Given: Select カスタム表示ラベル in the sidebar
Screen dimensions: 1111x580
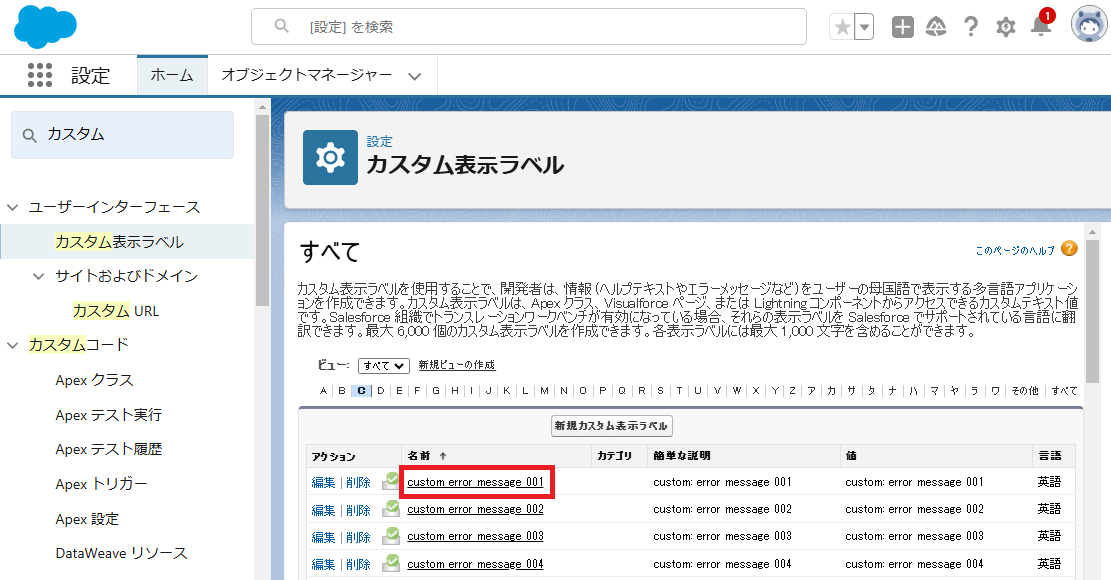Looking at the screenshot, I should click(119, 241).
